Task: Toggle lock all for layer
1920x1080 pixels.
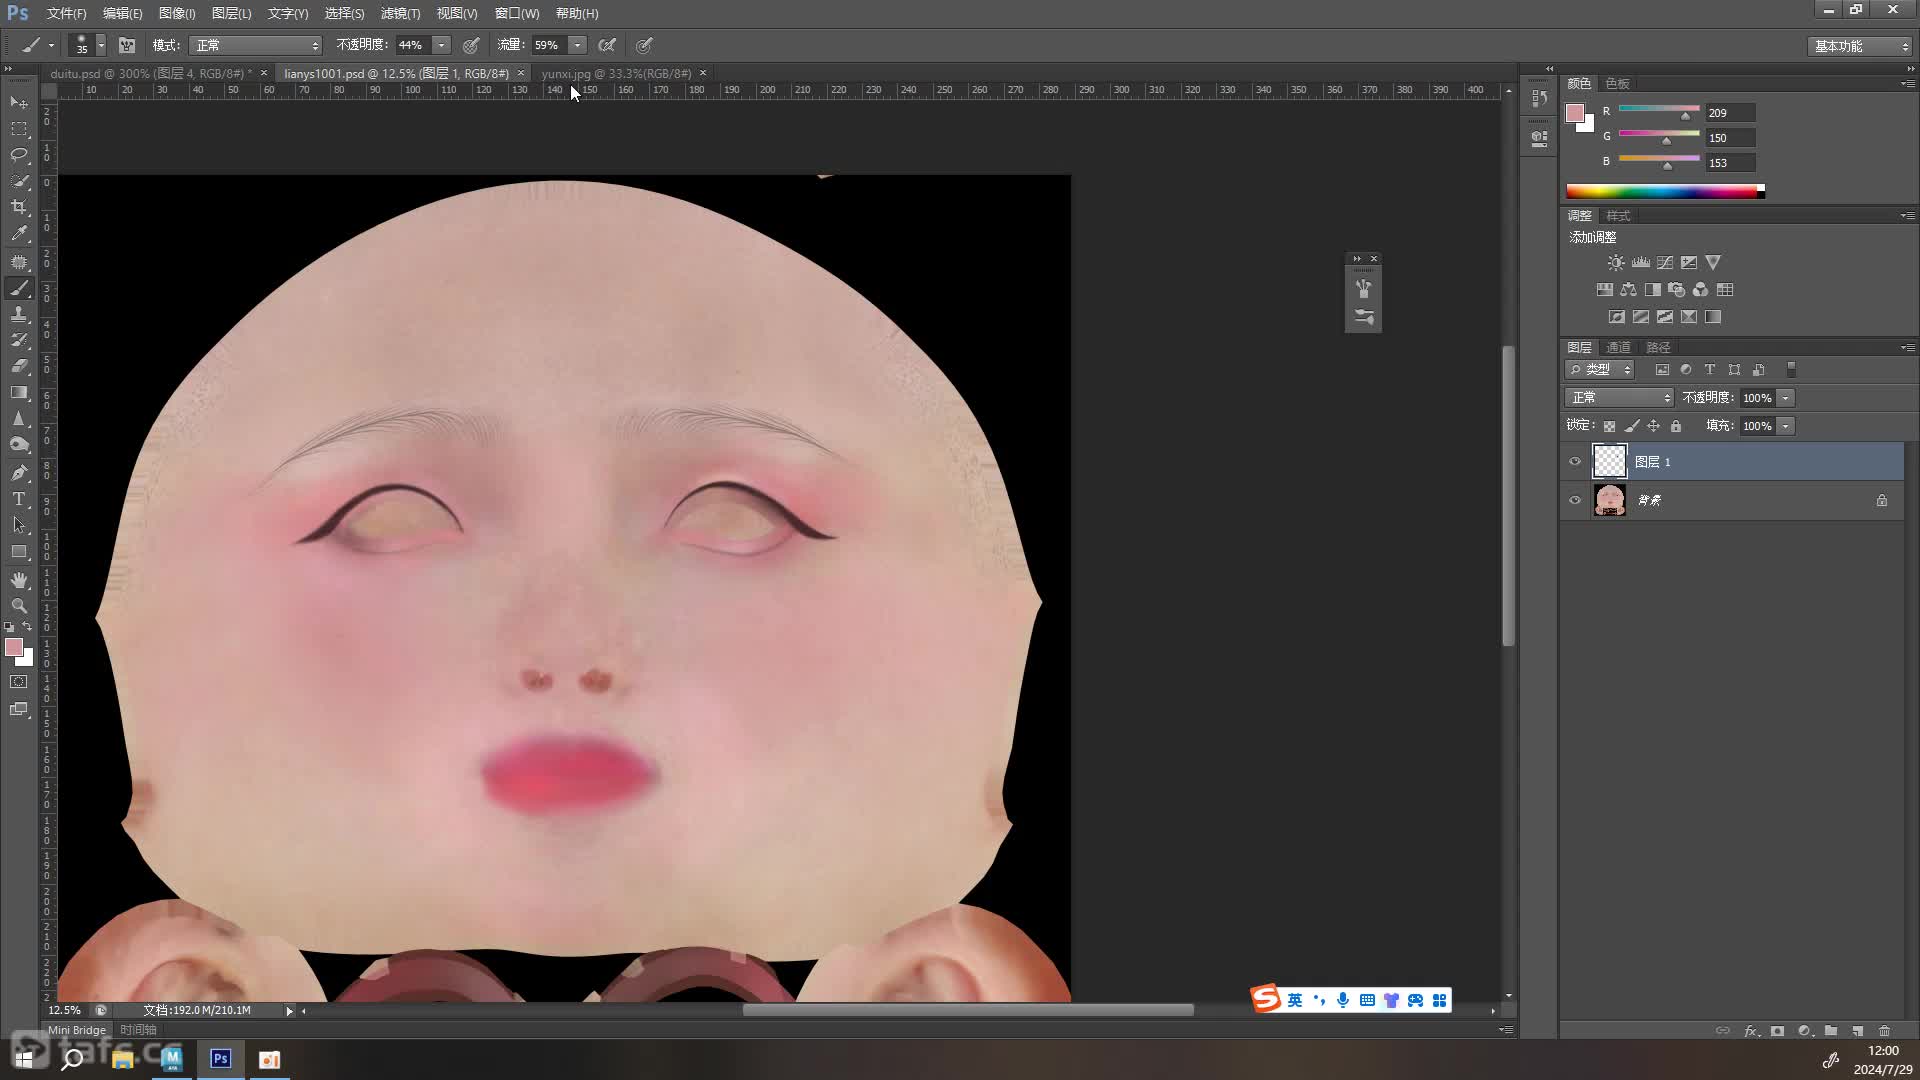Action: point(1676,426)
